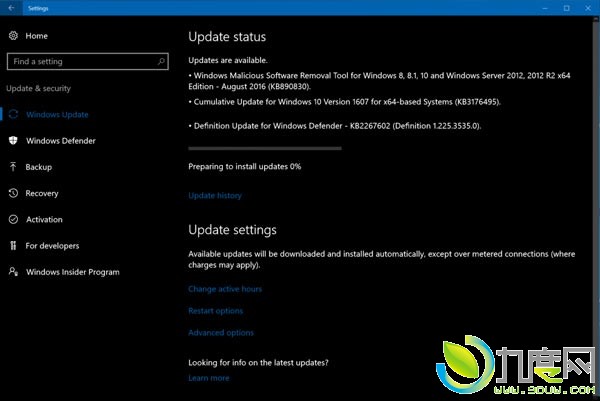Select Windows Update in sidebar
Viewport: 600px width, 401px height.
pos(57,114)
